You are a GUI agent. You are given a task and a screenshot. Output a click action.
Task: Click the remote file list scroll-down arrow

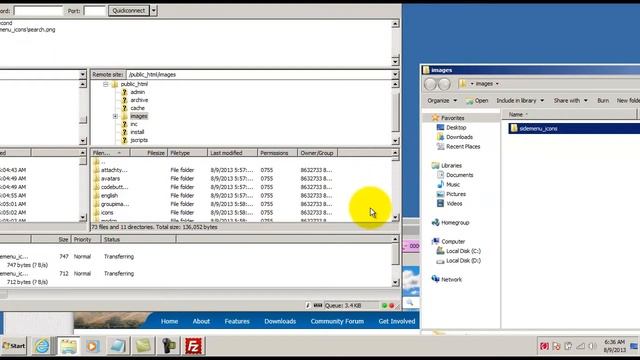(395, 218)
